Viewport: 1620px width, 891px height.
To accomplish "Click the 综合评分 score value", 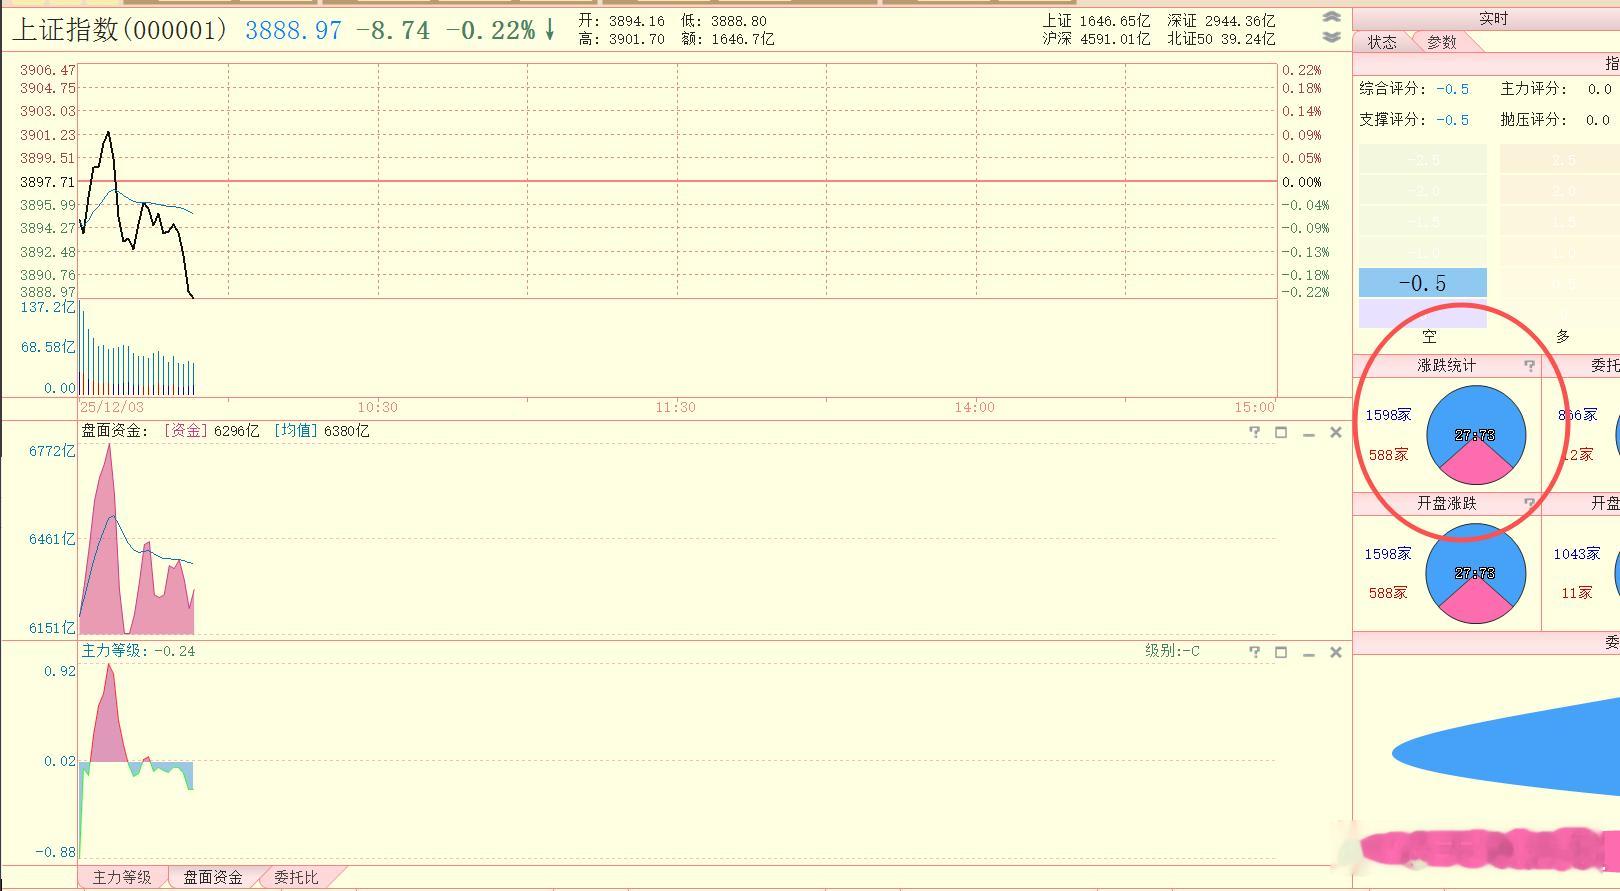I will coord(1453,89).
